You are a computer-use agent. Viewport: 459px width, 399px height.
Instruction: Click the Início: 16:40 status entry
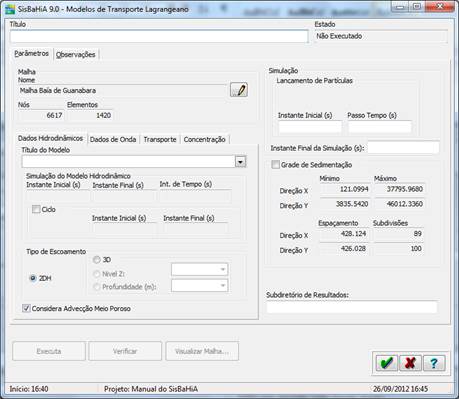pos(29,389)
